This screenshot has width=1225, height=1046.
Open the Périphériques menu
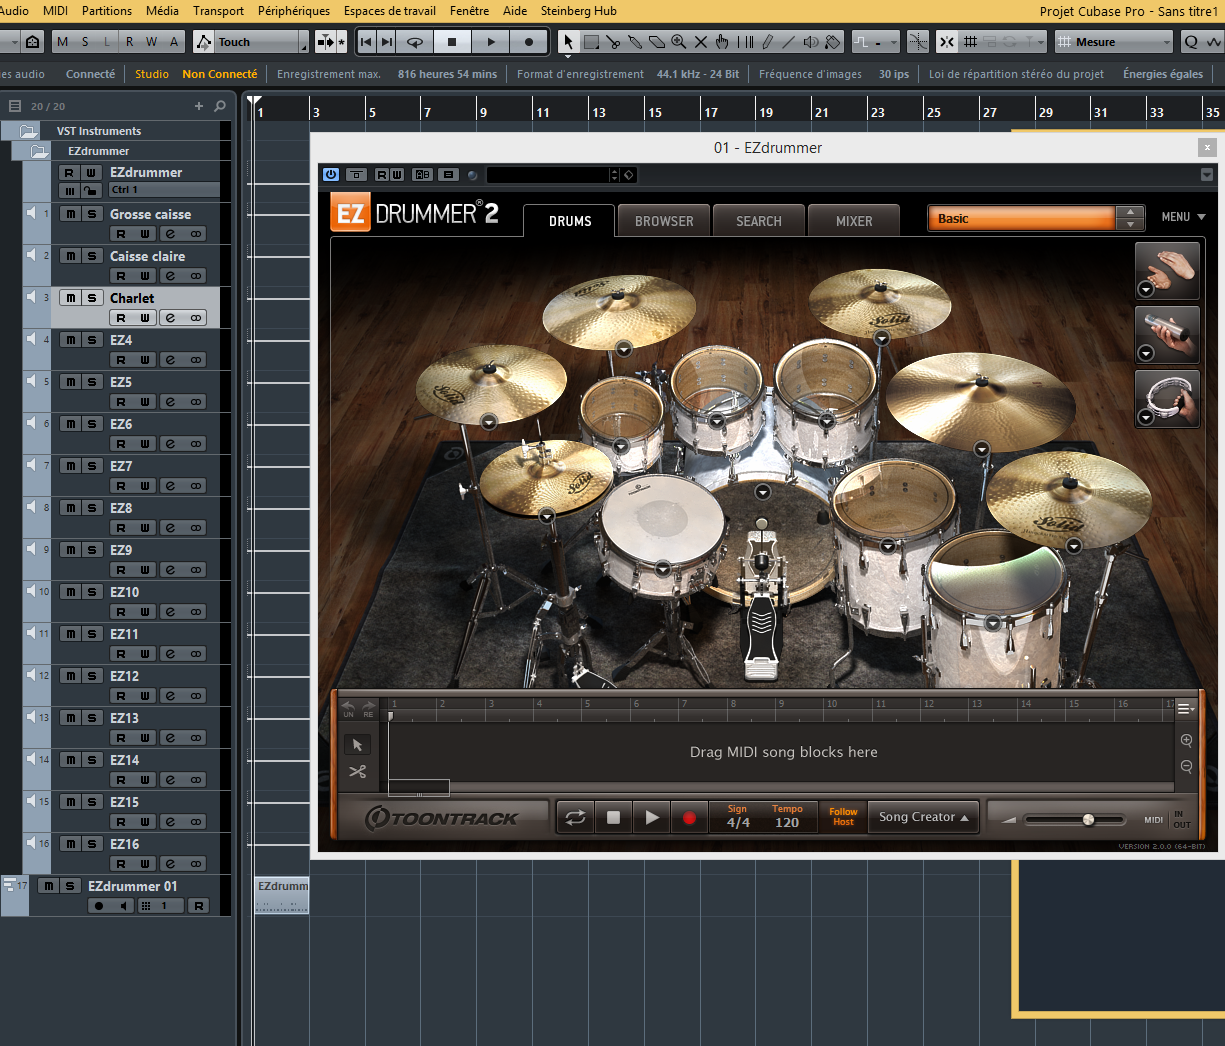(x=294, y=11)
